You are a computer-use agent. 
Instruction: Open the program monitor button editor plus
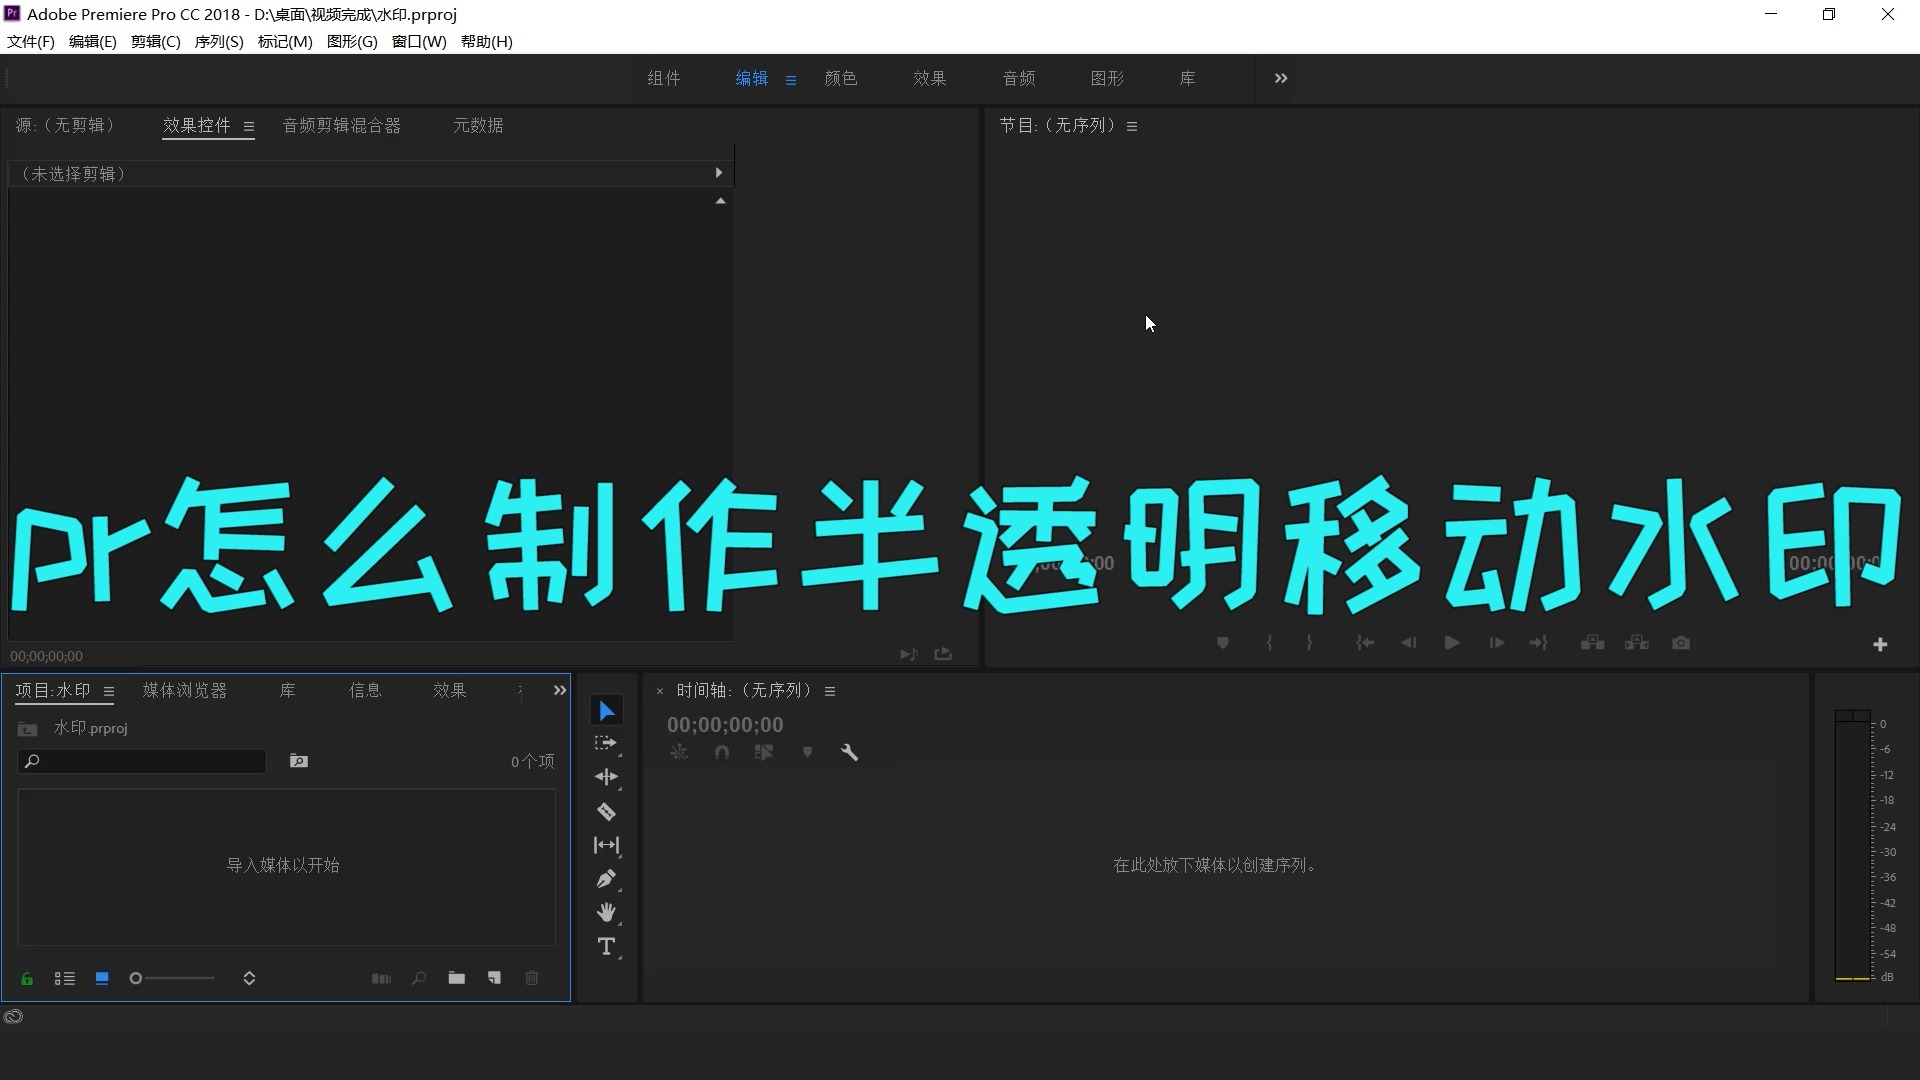coord(1880,644)
